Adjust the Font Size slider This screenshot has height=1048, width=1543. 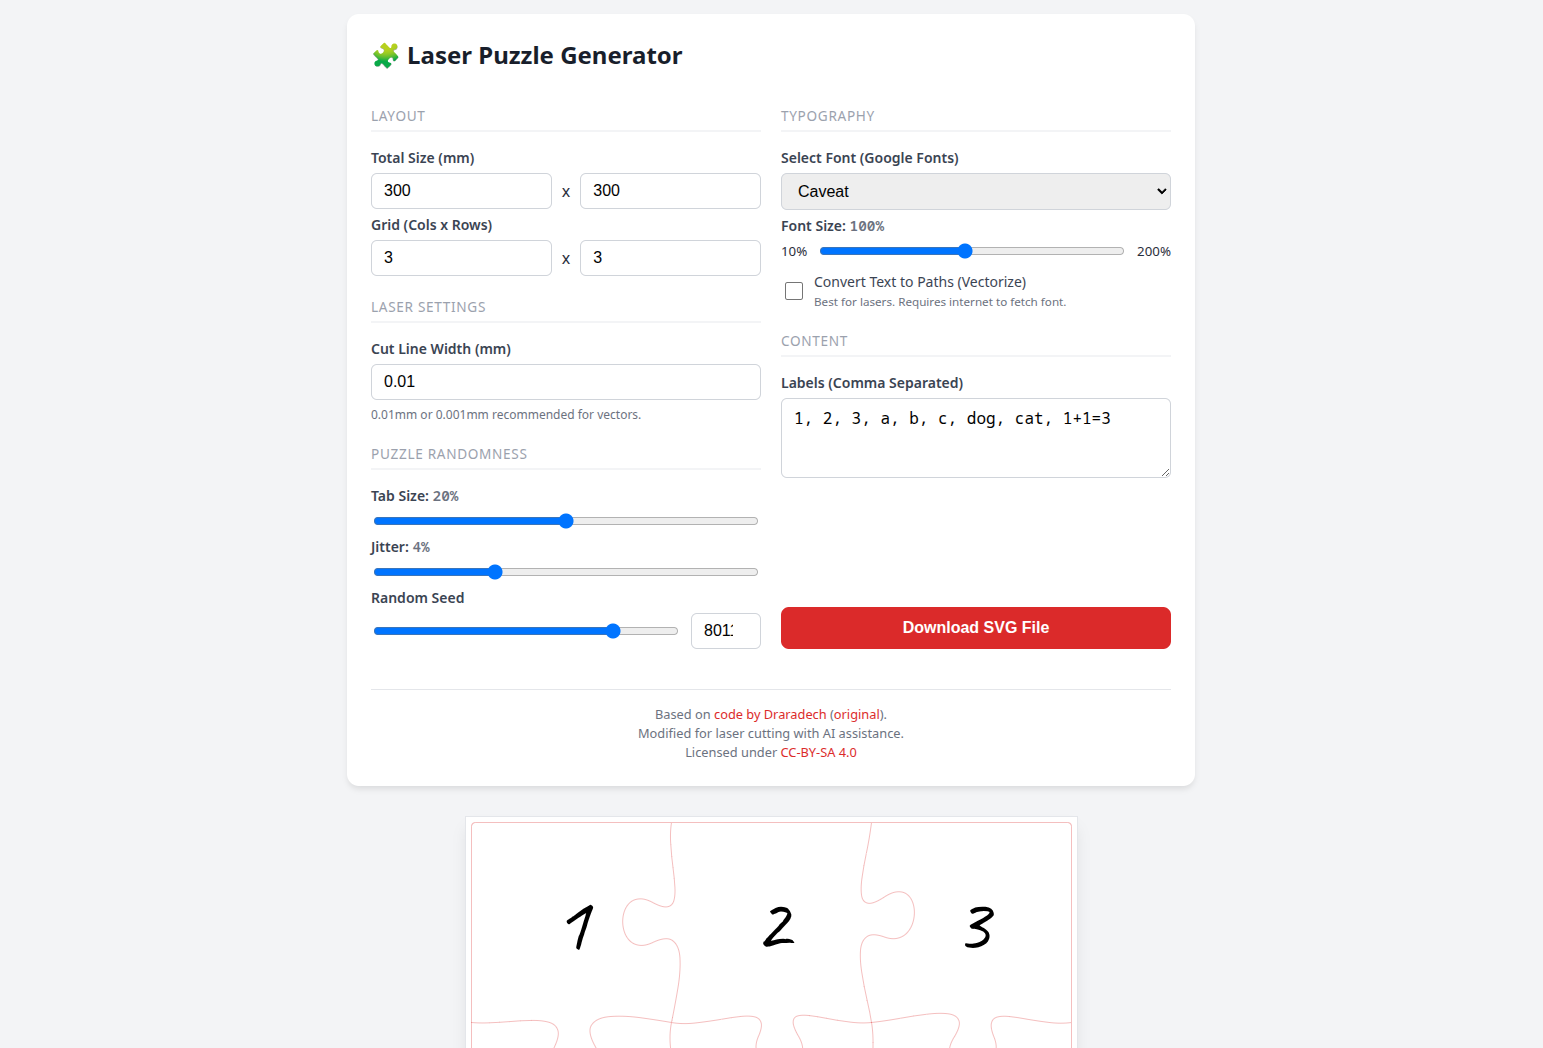pos(971,251)
